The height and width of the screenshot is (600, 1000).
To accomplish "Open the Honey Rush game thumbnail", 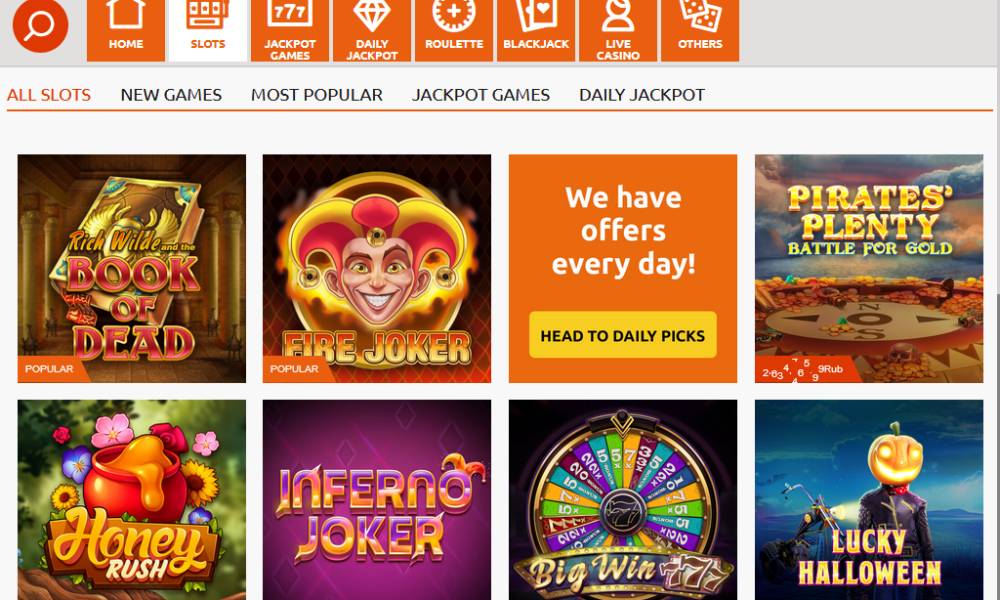I will click(131, 500).
